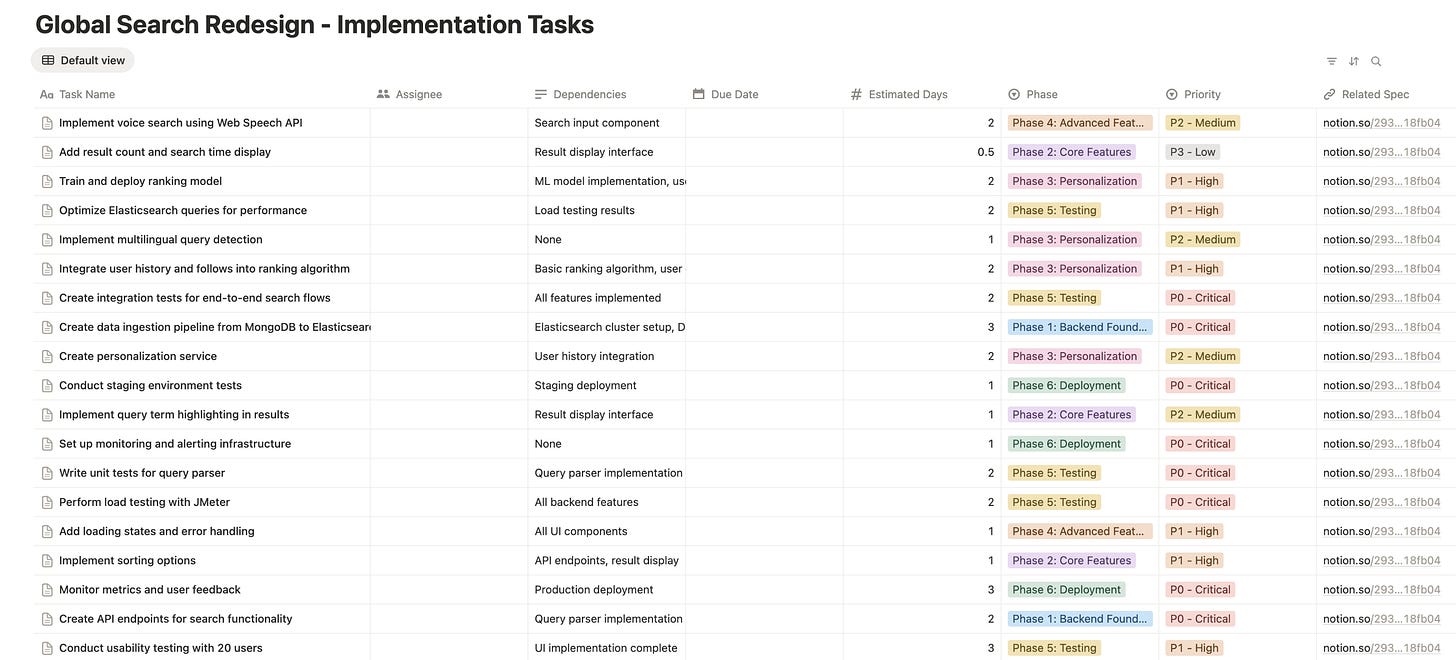This screenshot has height=660, width=1456.
Task: Click the # icon in Estimated Days header
Action: (x=854, y=93)
